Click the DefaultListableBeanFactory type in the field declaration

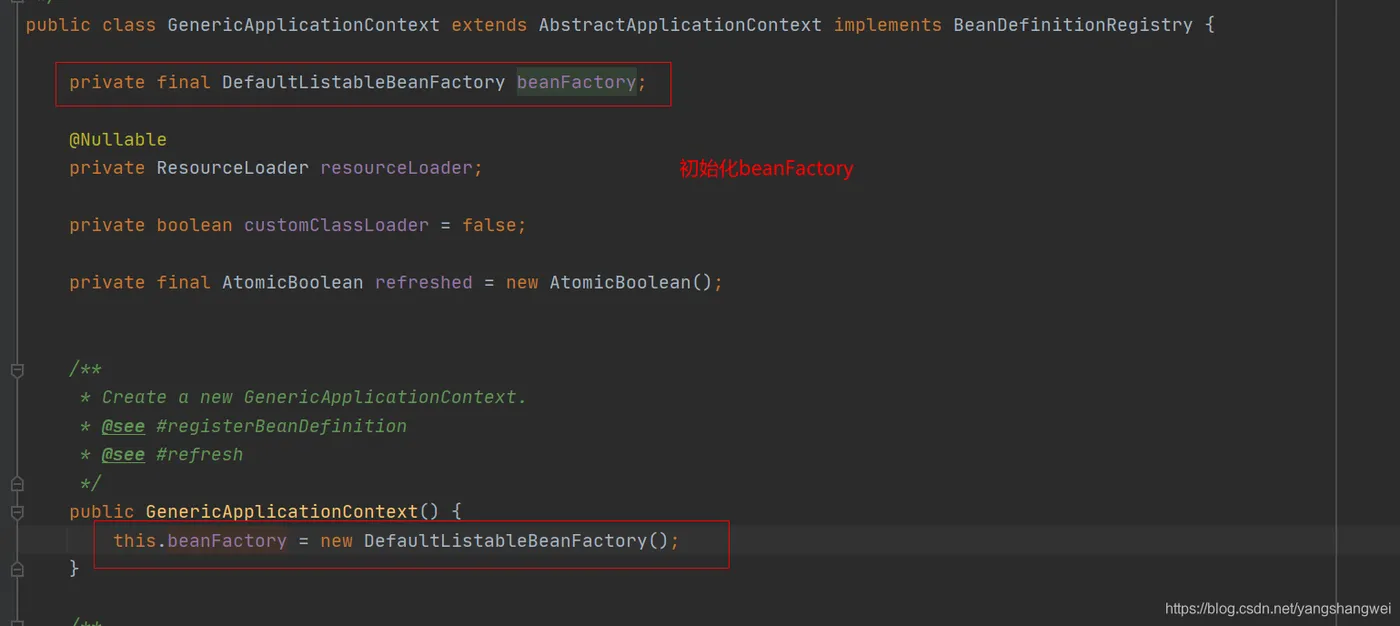pos(363,82)
